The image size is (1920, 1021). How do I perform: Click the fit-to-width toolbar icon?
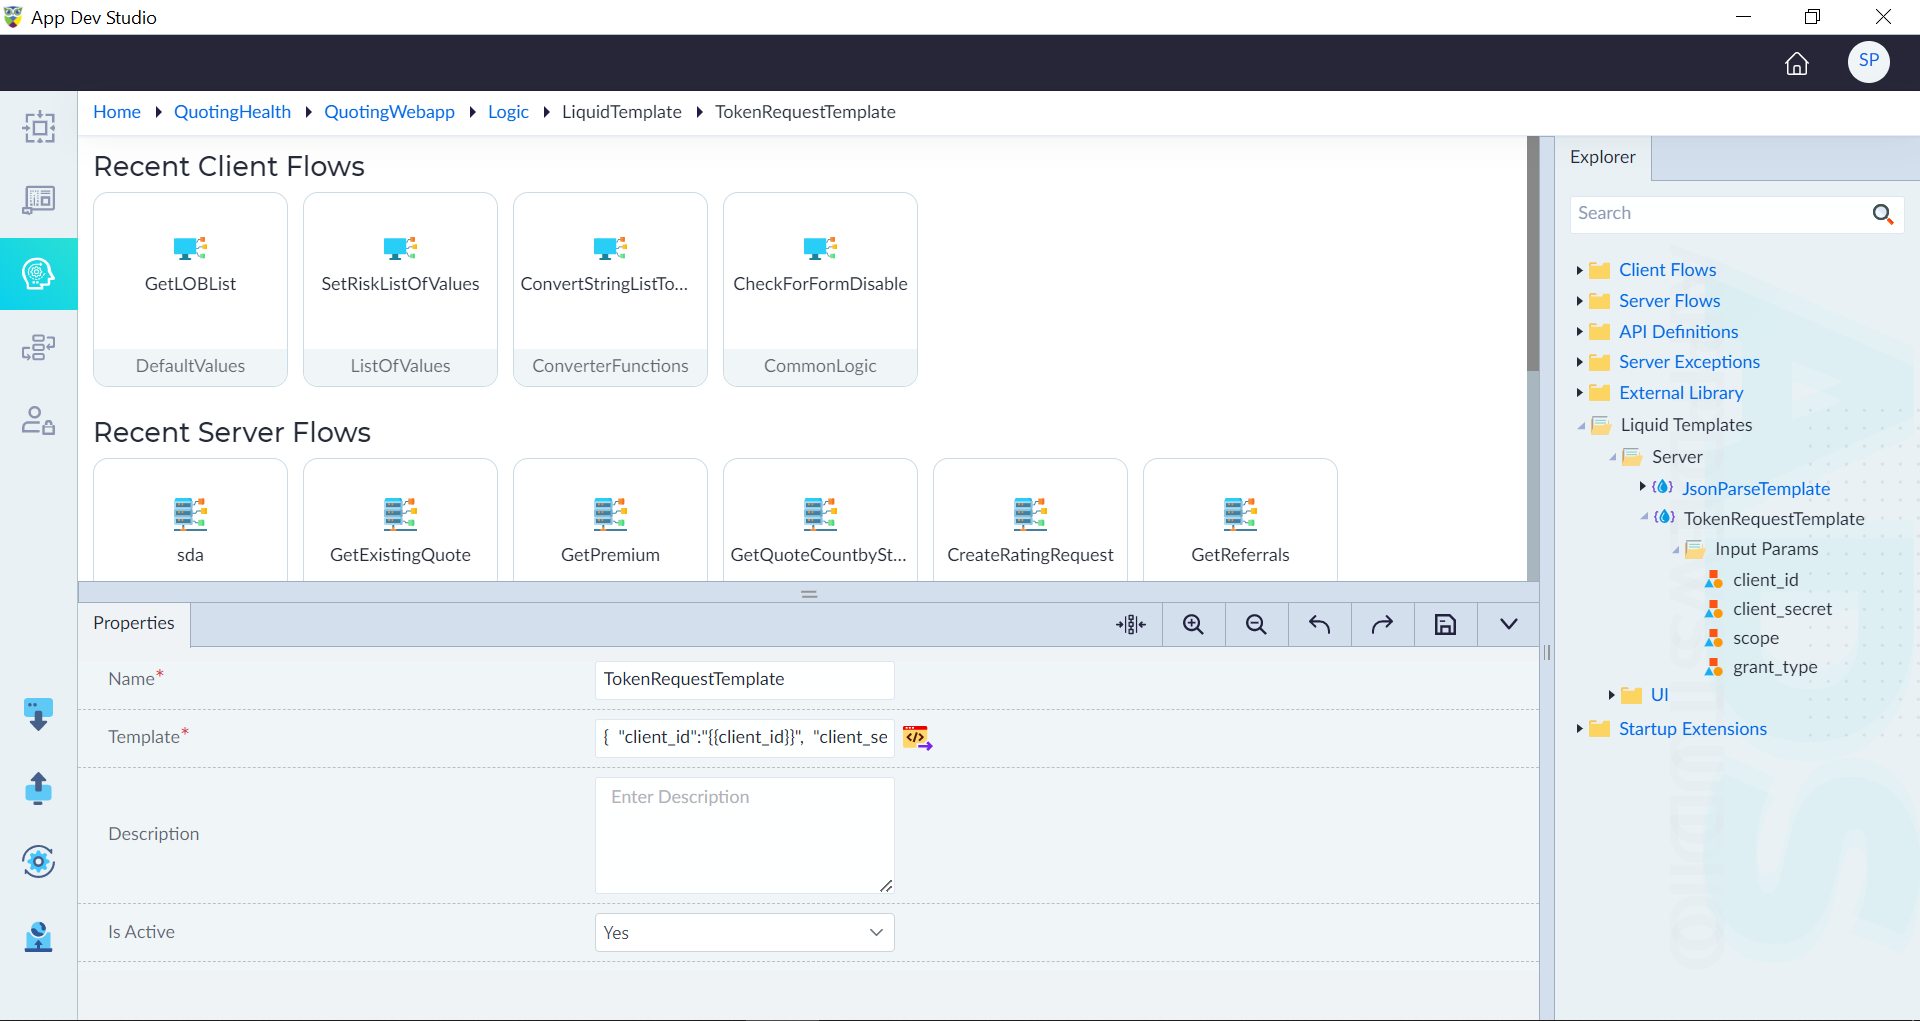point(1131,625)
